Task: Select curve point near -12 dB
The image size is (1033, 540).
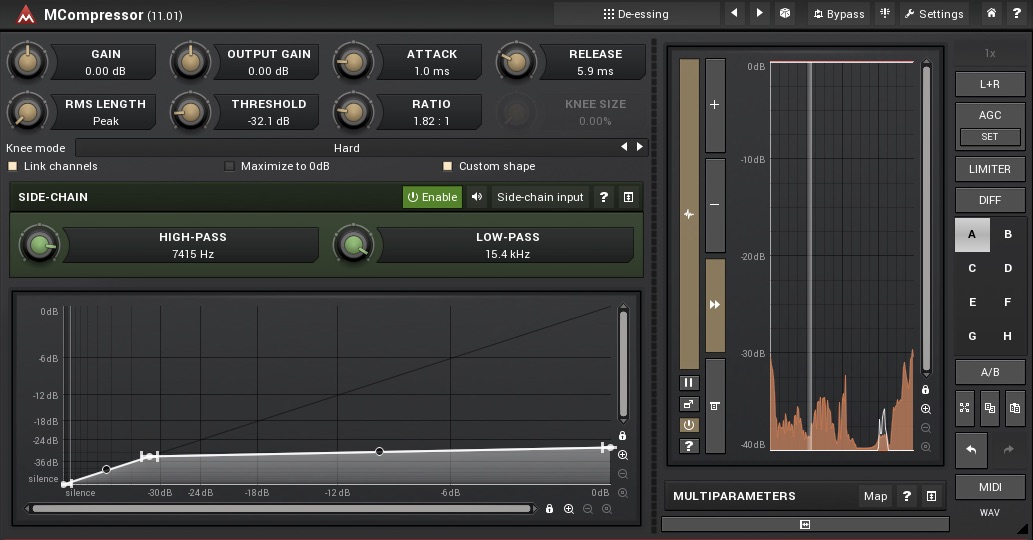Action: coord(379,451)
